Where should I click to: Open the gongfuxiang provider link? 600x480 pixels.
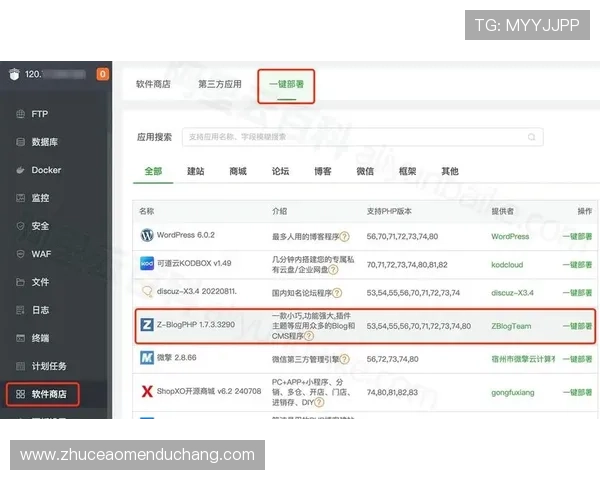[513, 392]
